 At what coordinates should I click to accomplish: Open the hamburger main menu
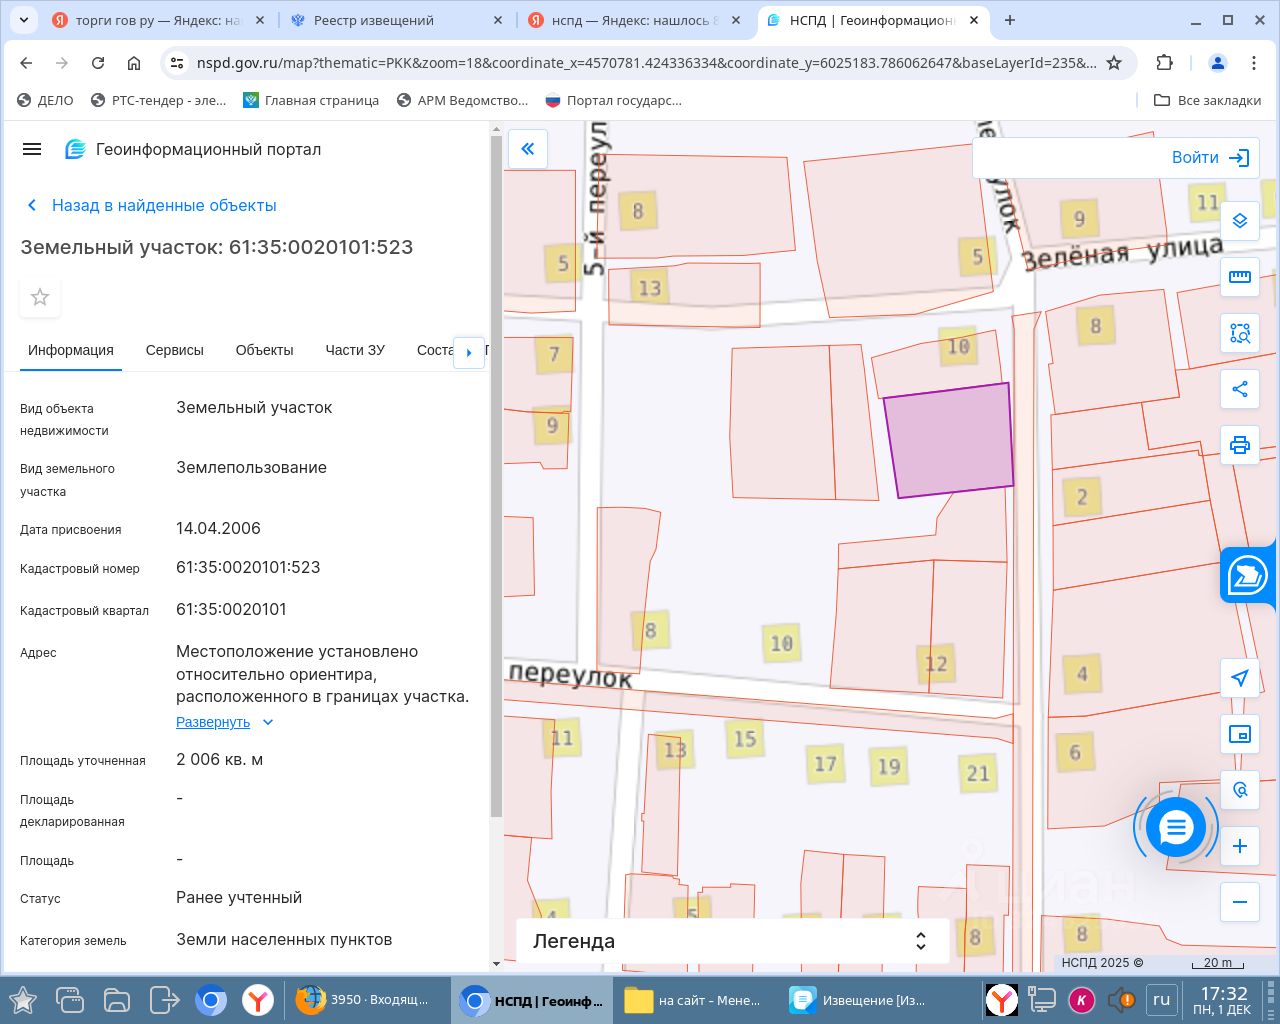(32, 149)
